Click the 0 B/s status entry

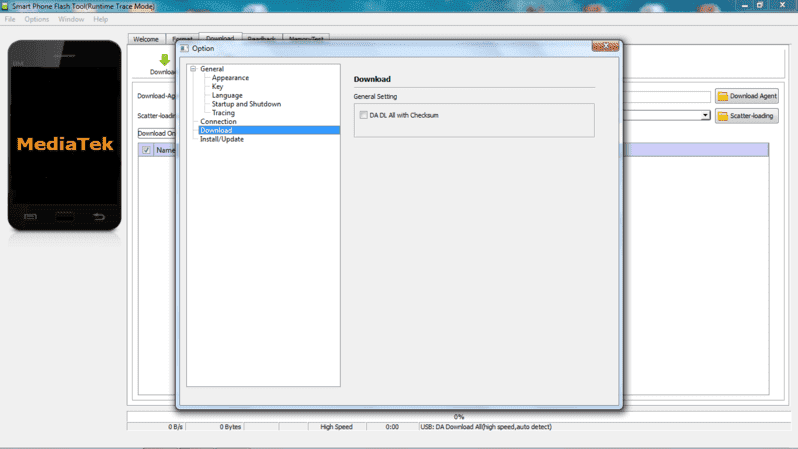click(175, 427)
